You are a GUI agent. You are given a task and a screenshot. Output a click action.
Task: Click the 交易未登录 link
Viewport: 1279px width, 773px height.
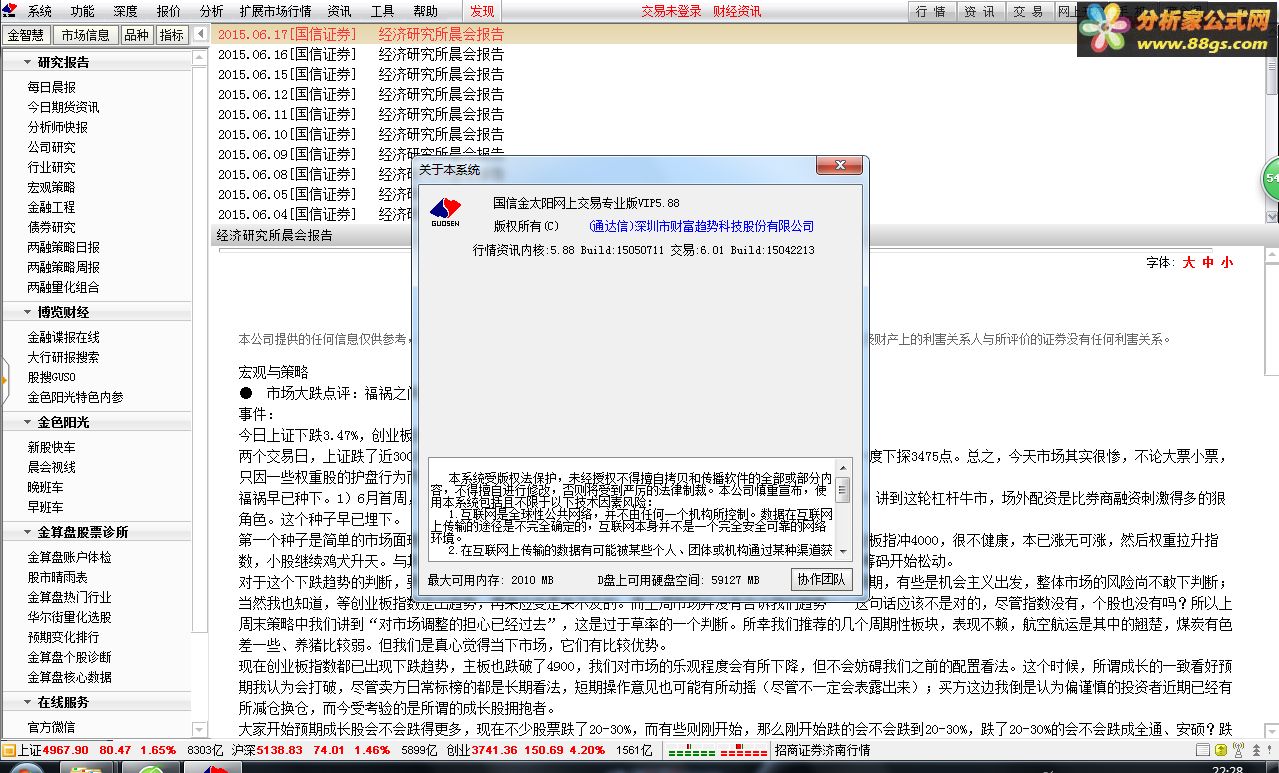(x=671, y=11)
